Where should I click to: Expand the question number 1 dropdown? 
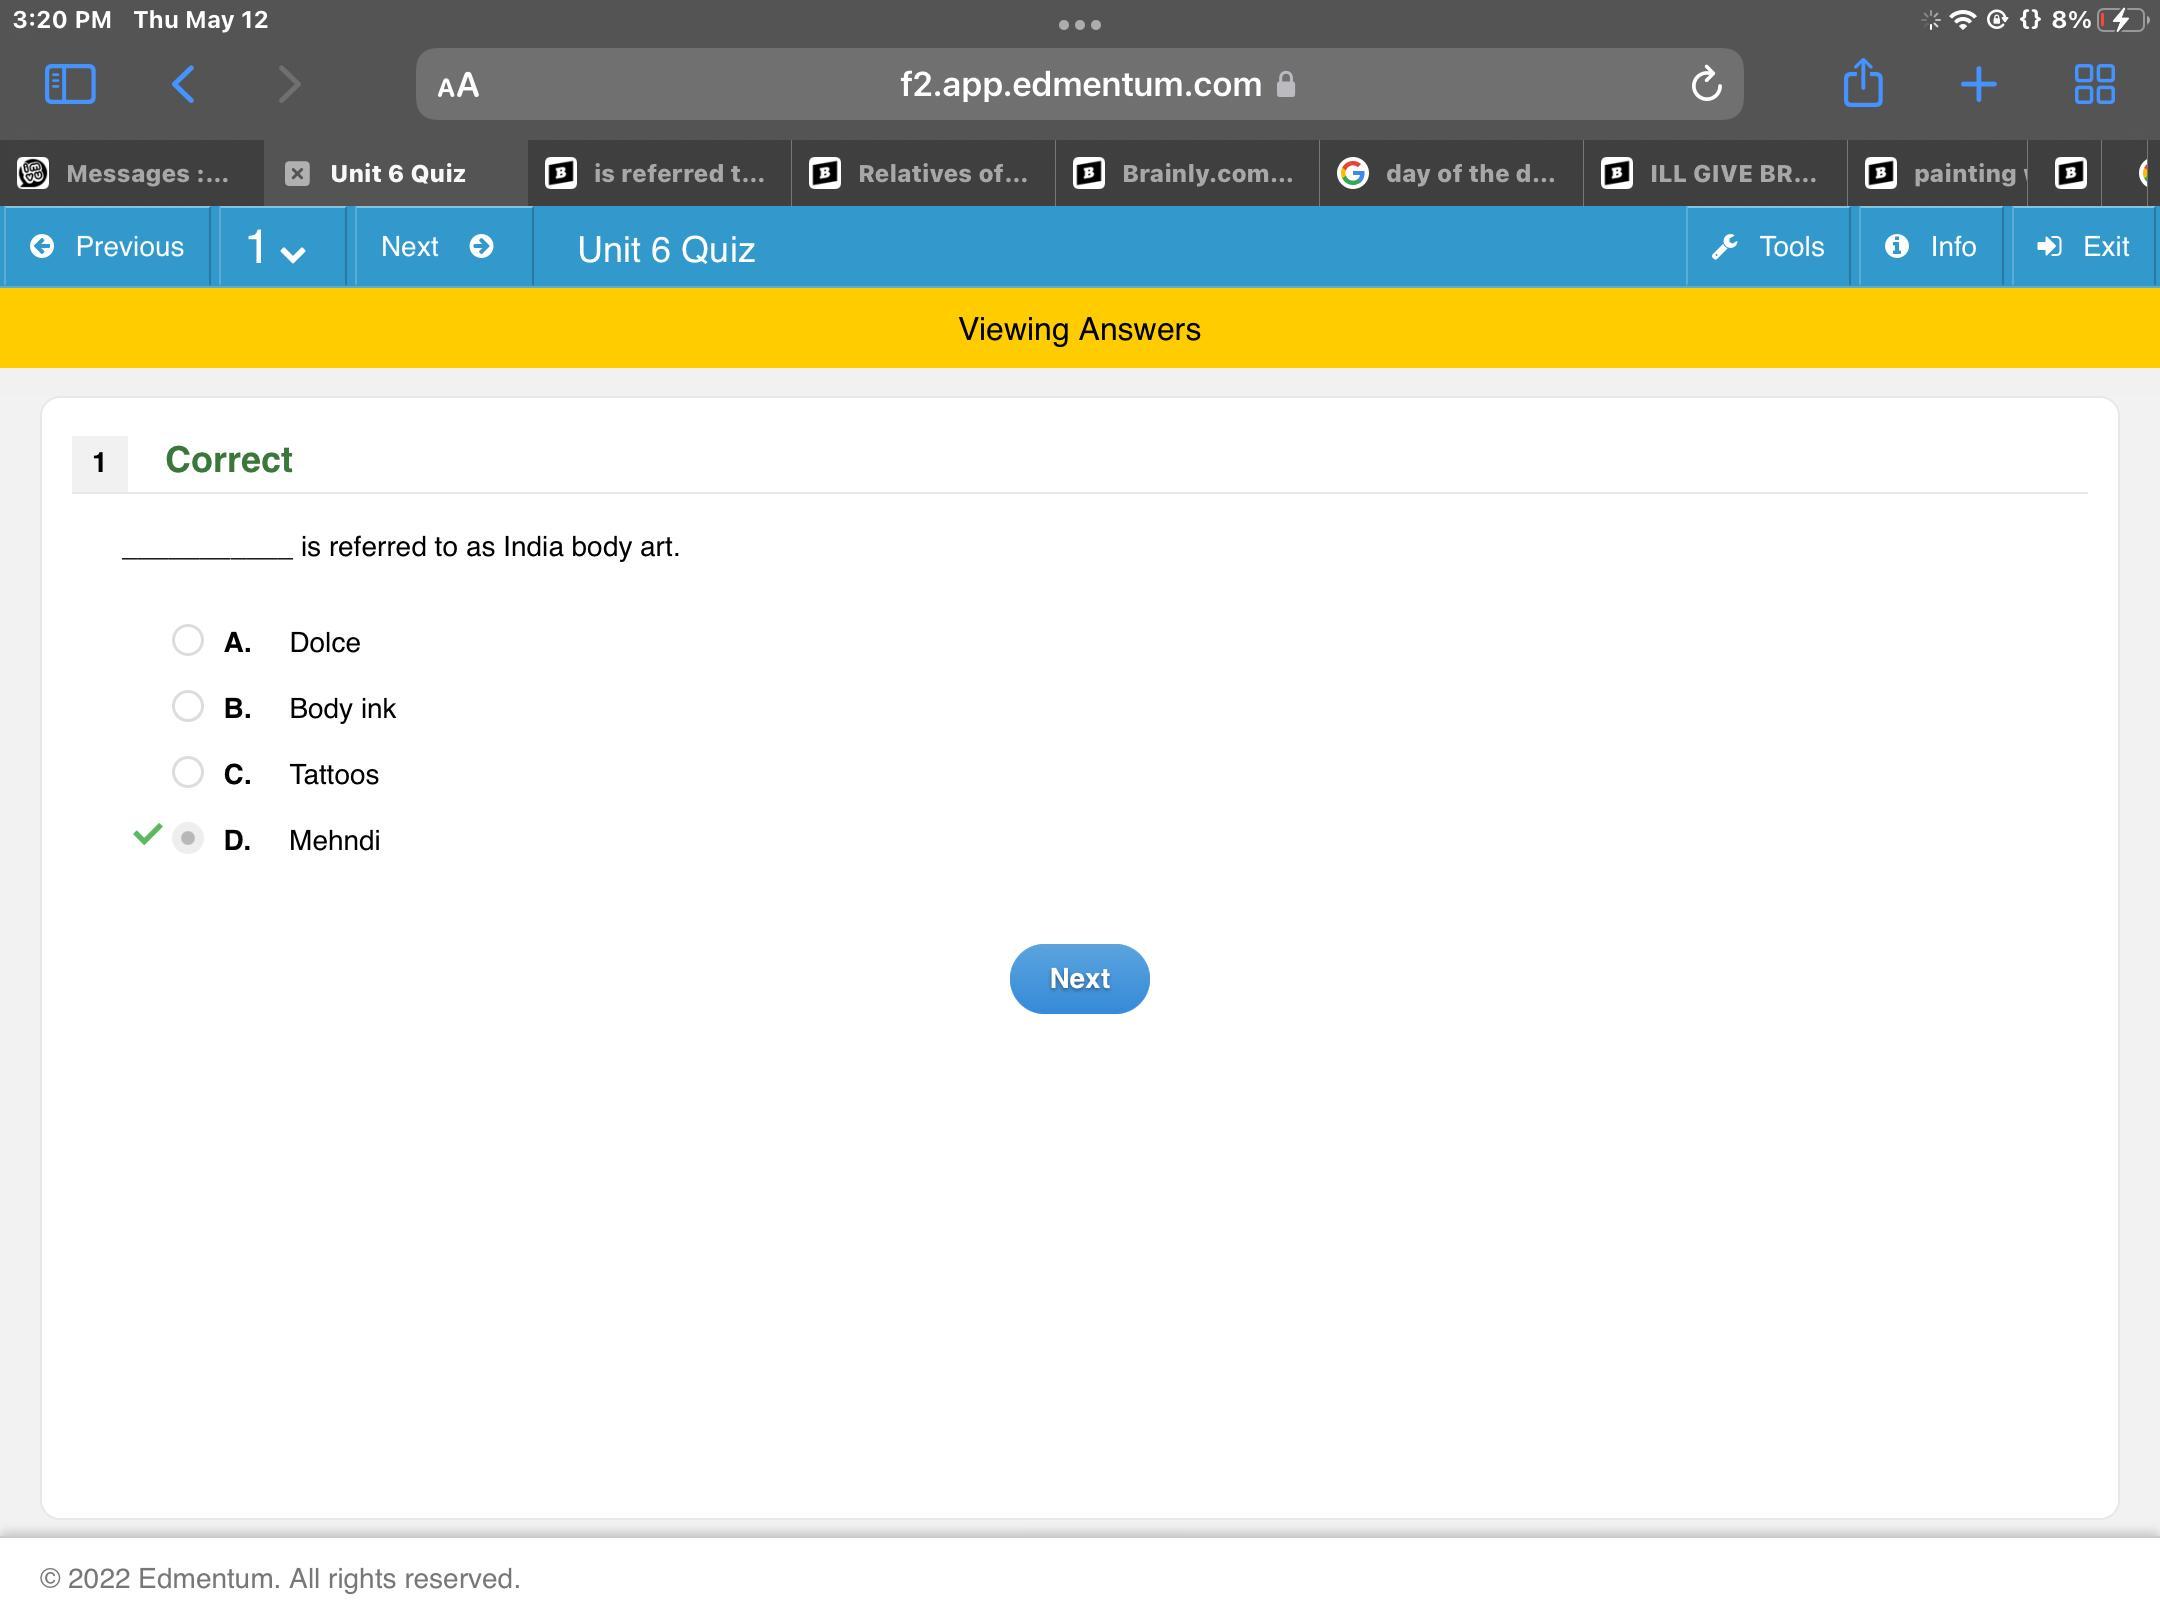coord(277,248)
